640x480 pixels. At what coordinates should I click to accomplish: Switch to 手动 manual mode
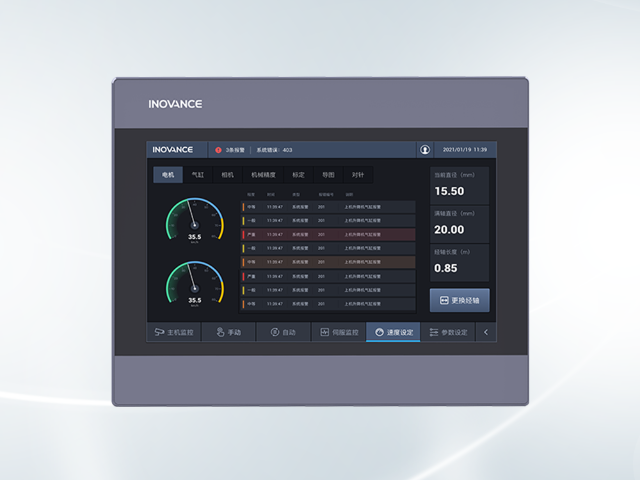pos(229,332)
